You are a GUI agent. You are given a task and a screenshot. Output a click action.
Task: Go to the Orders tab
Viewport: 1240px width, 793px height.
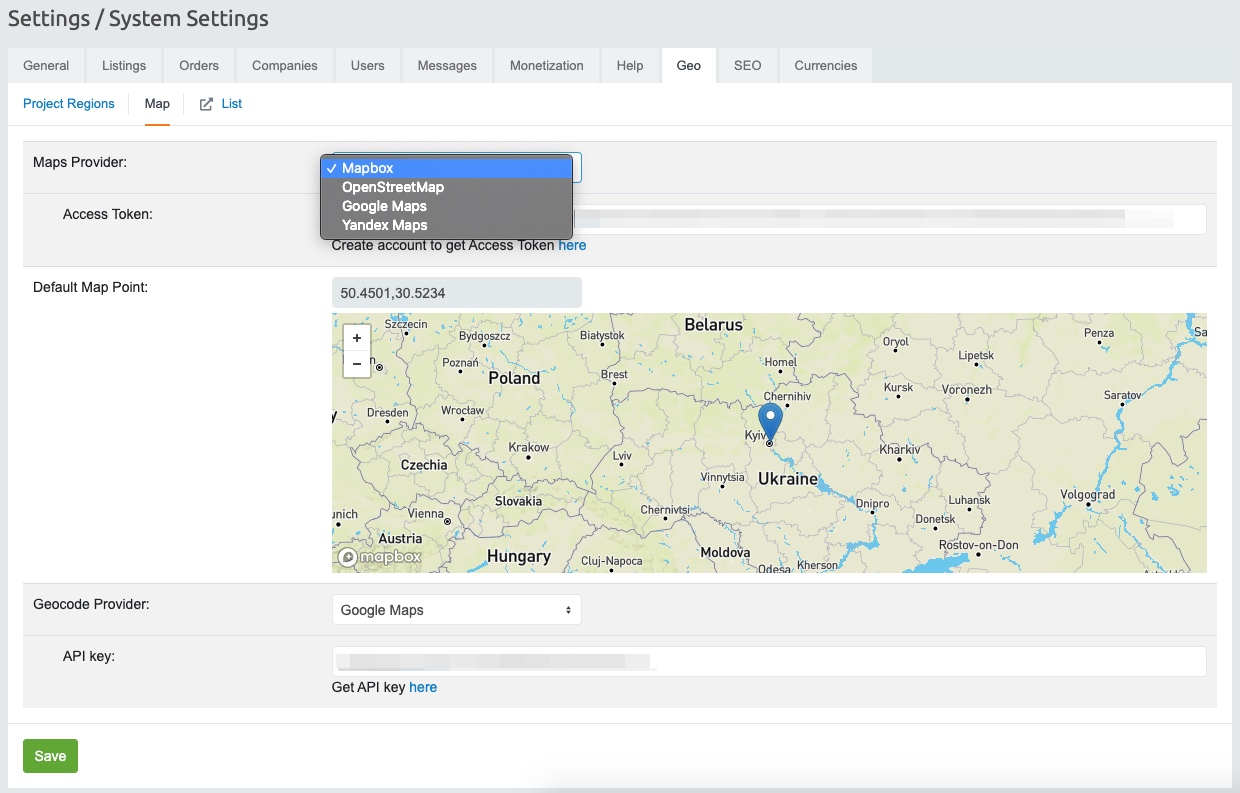[199, 66]
